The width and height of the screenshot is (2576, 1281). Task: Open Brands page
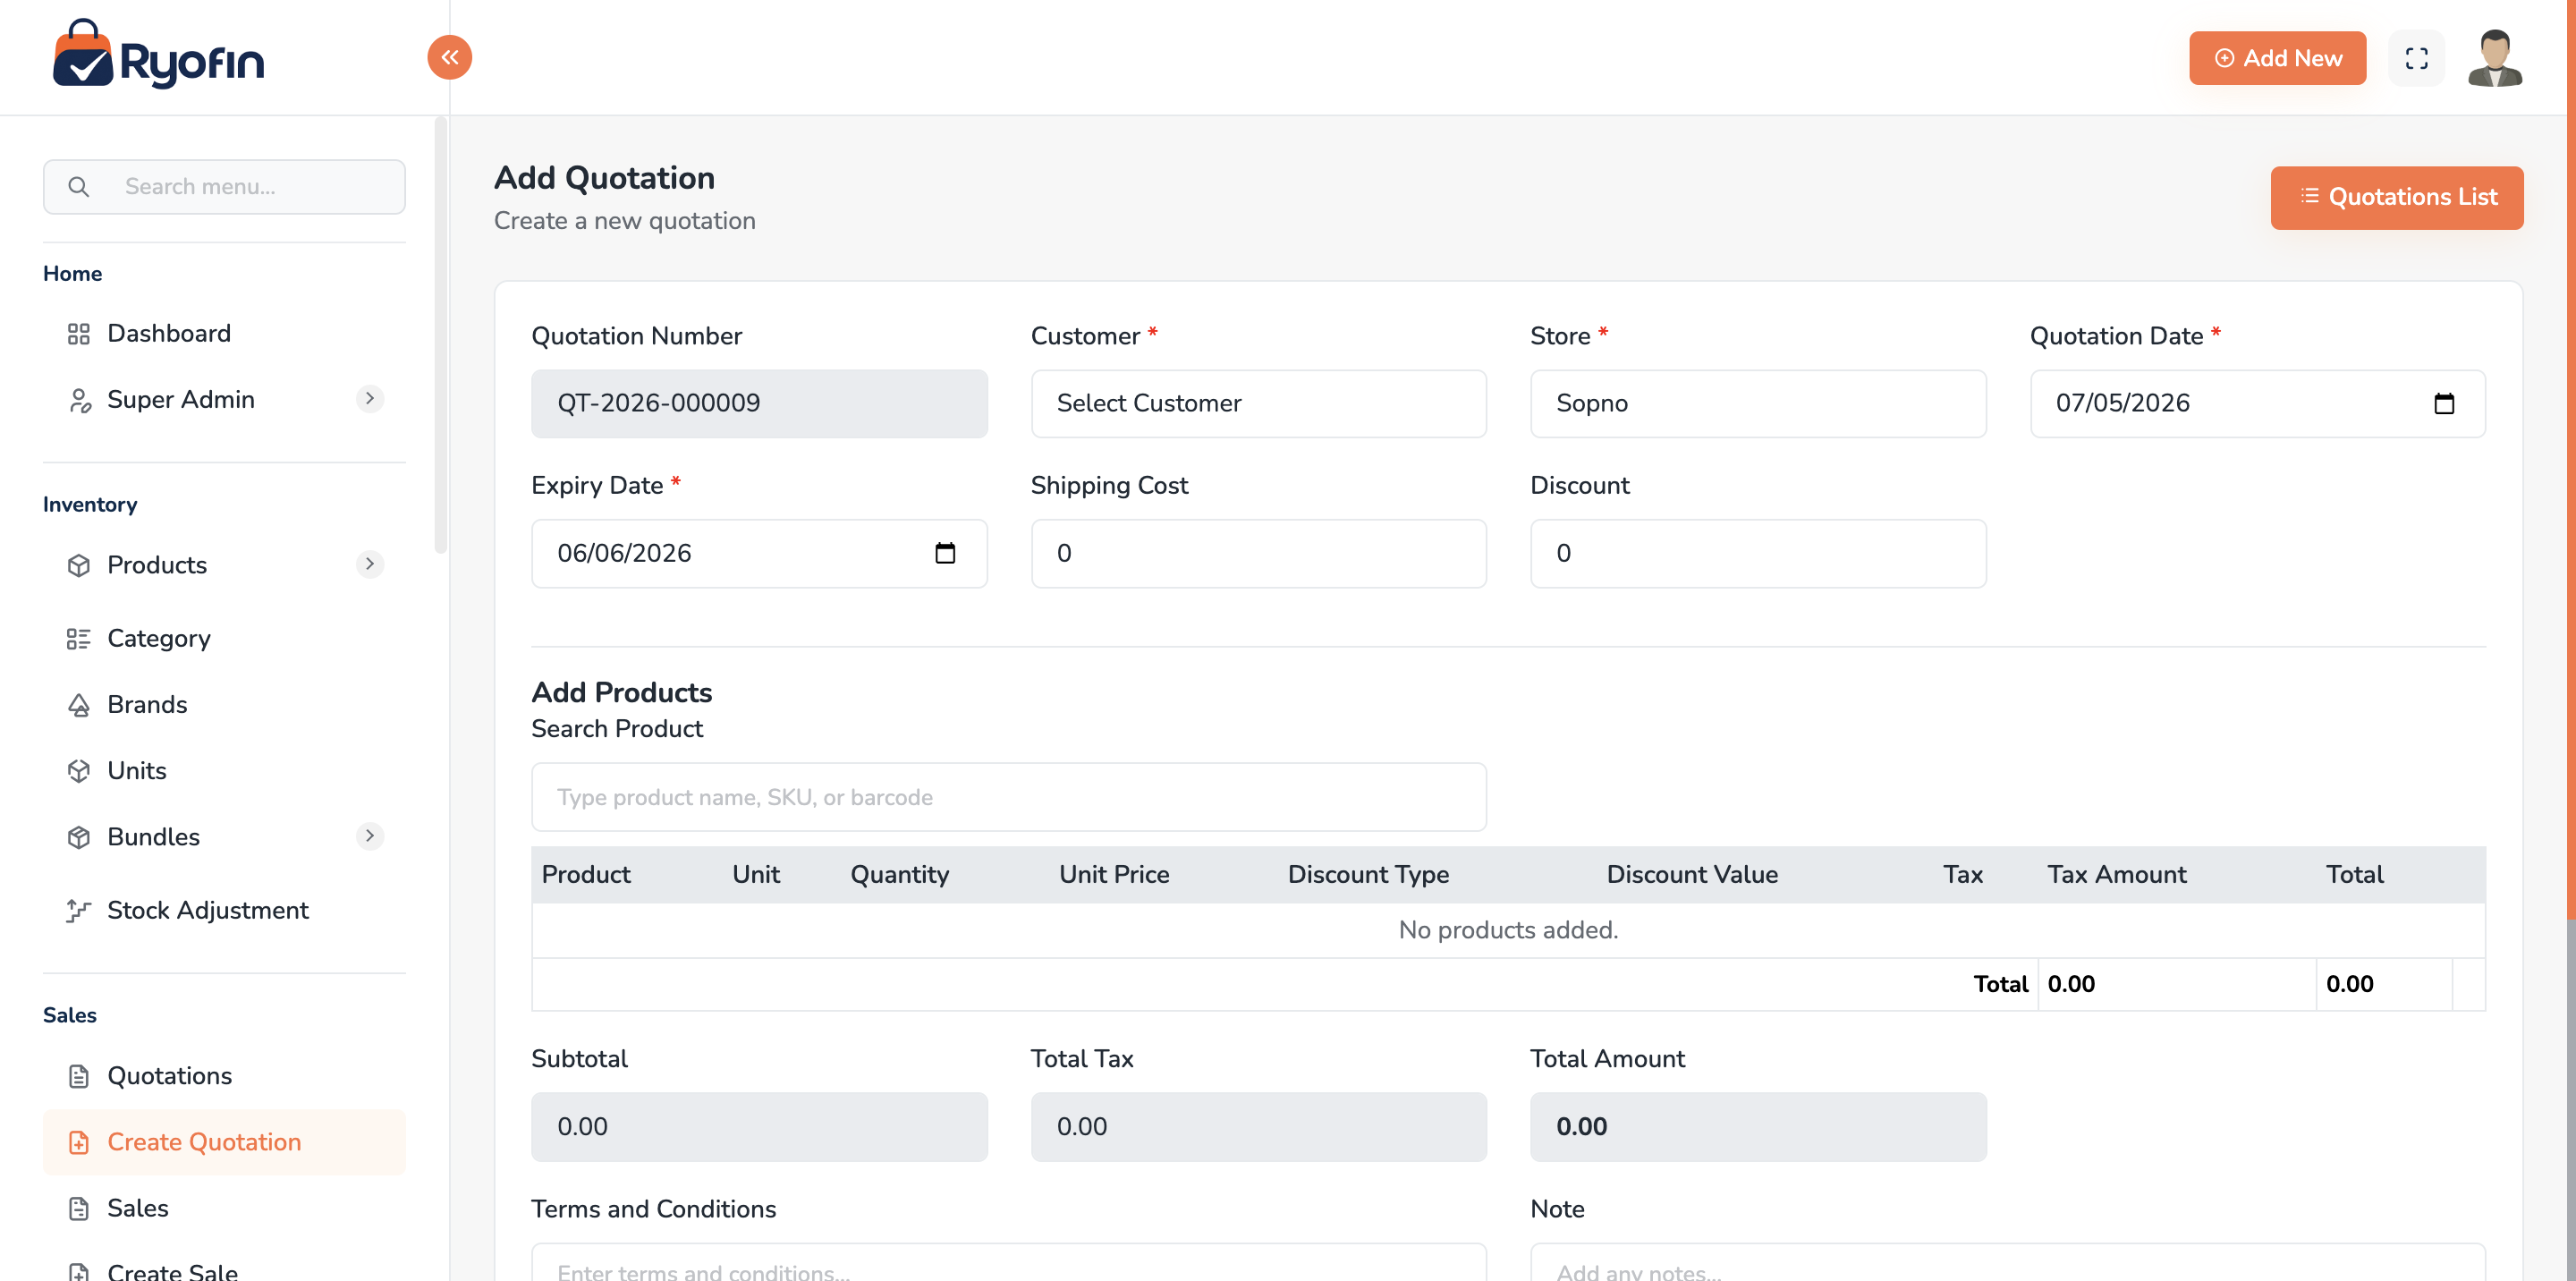(x=224, y=704)
